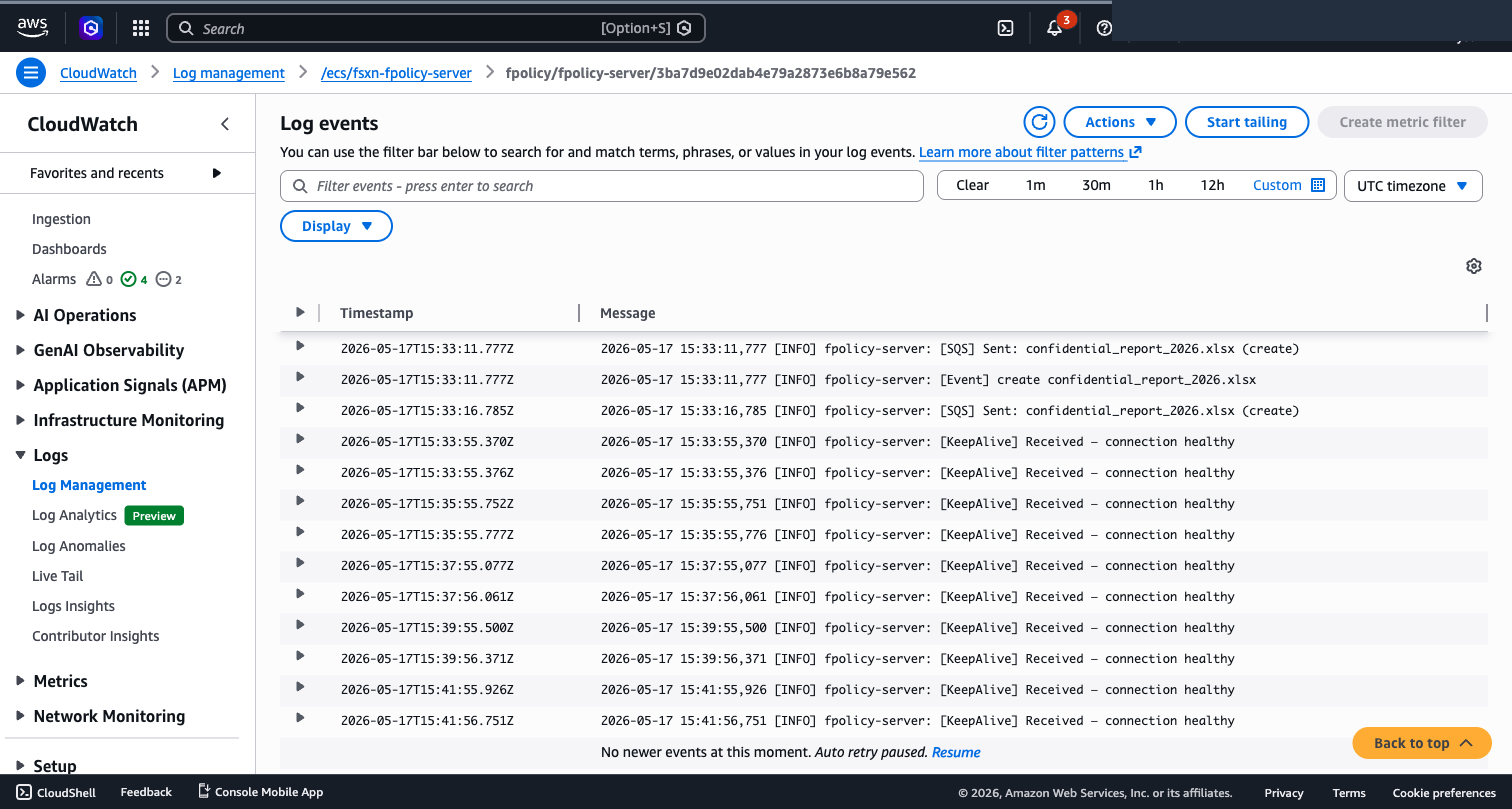Expand the Network Monitoring section
This screenshot has width=1512, height=809.
pyautogui.click(x=22, y=716)
